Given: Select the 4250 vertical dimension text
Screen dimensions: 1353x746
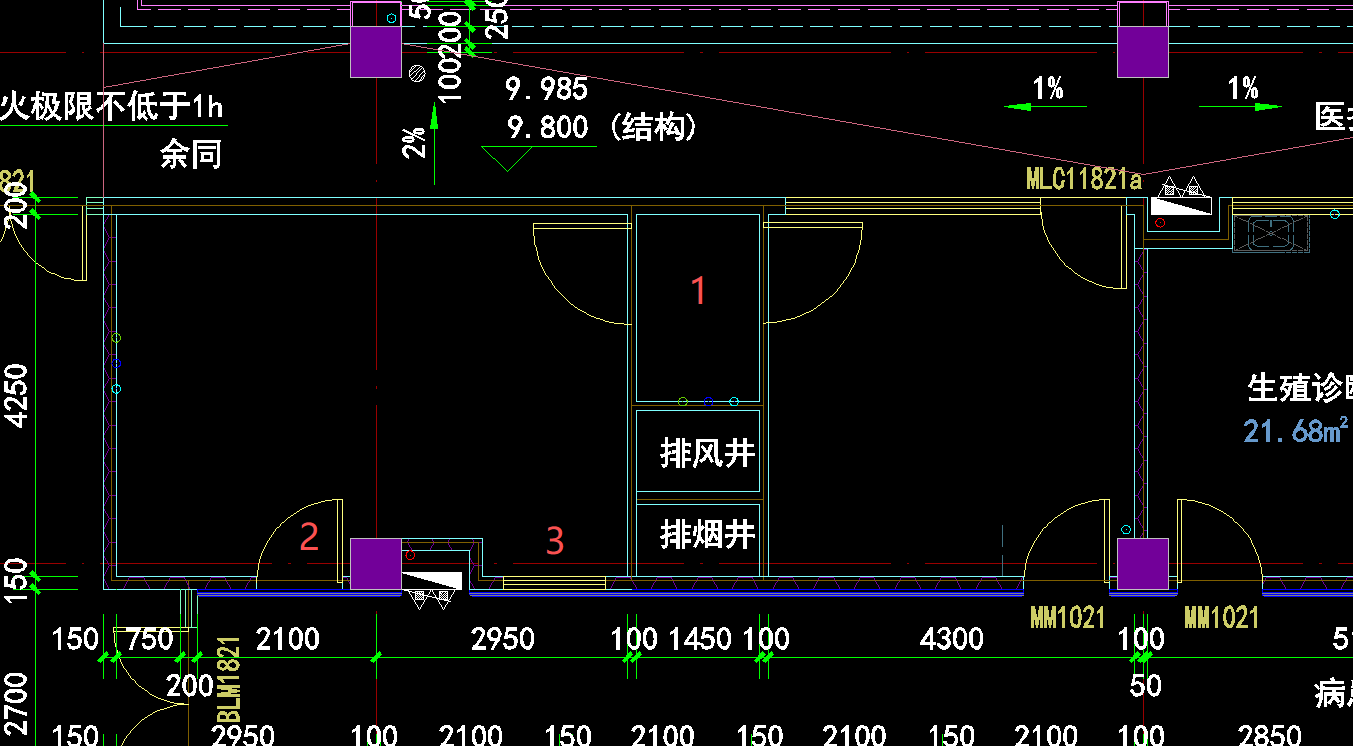Looking at the screenshot, I should pyautogui.click(x=18, y=394).
